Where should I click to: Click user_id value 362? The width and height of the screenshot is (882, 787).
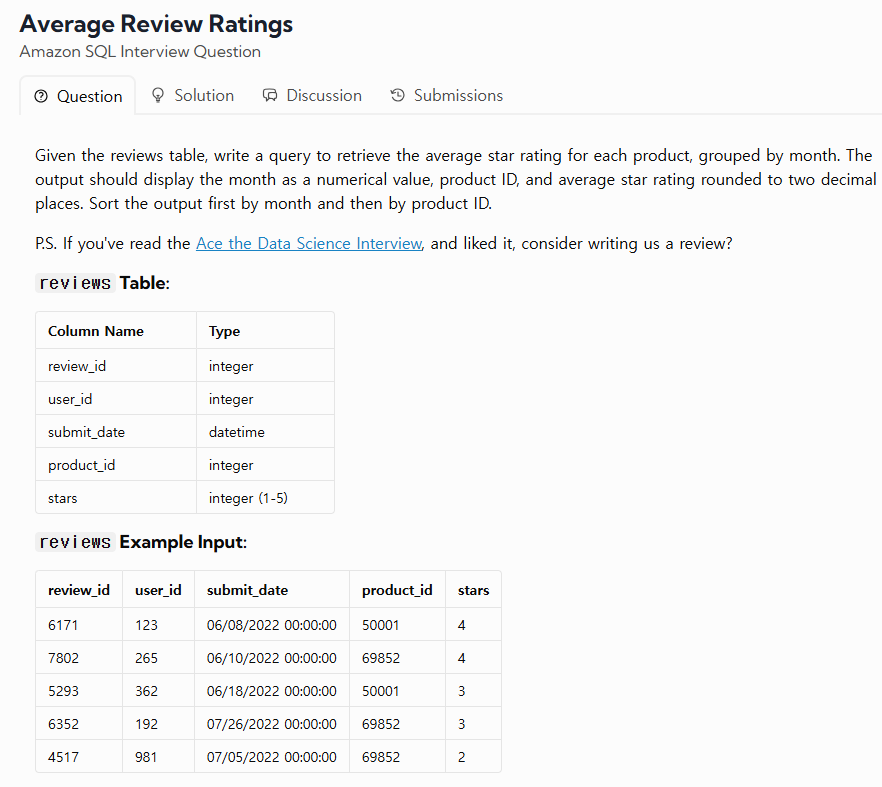tap(146, 691)
